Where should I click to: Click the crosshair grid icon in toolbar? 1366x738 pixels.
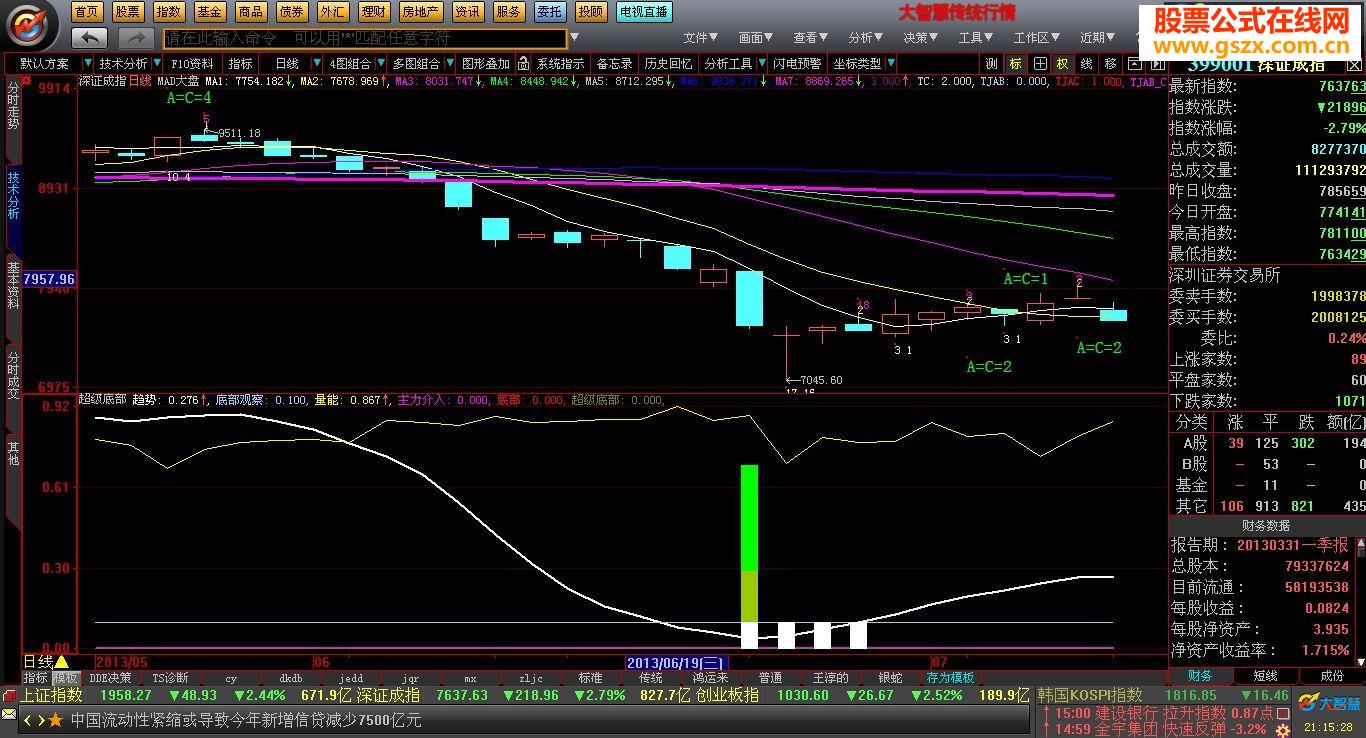click(x=1040, y=63)
